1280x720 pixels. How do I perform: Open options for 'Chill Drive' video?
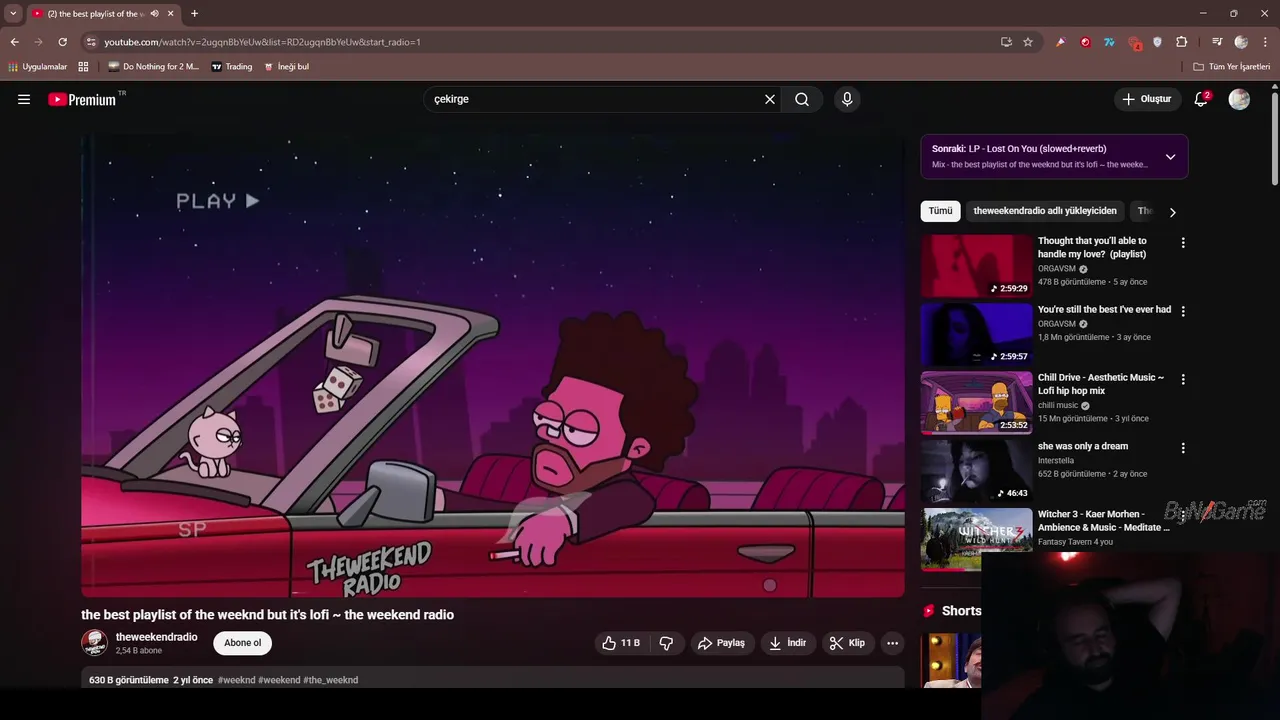point(1183,380)
